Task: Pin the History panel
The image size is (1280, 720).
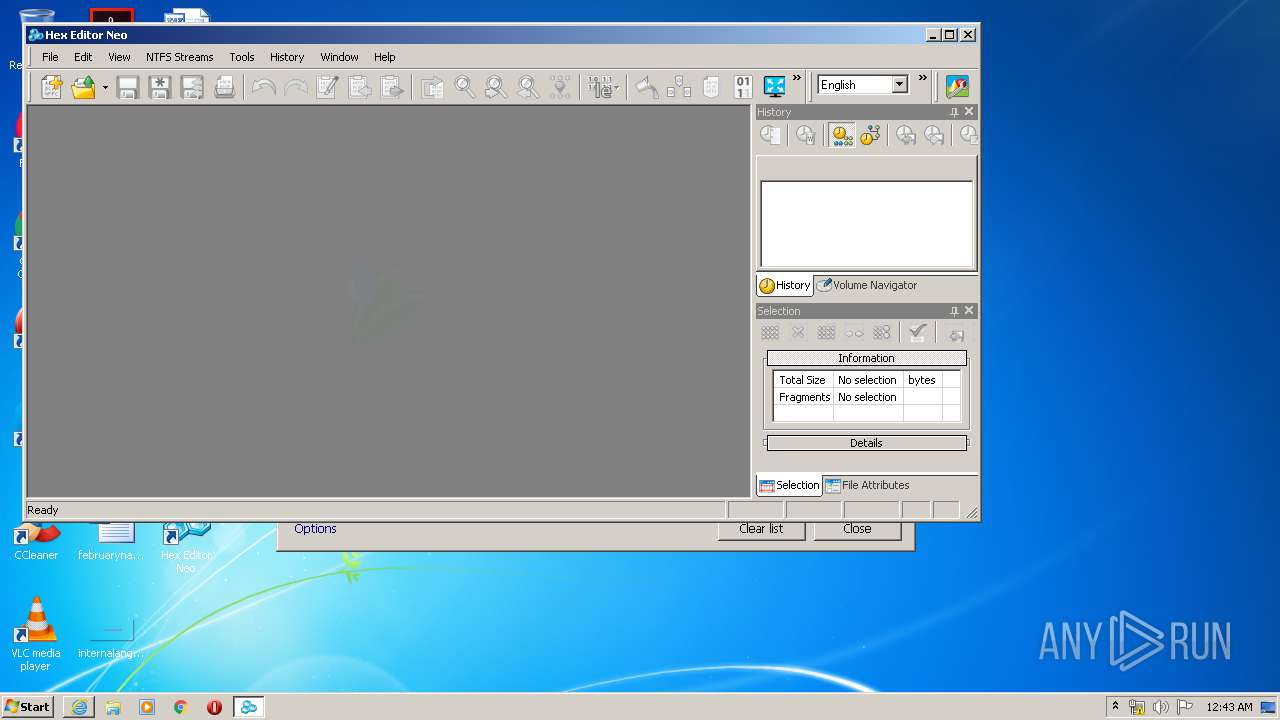Action: click(954, 112)
